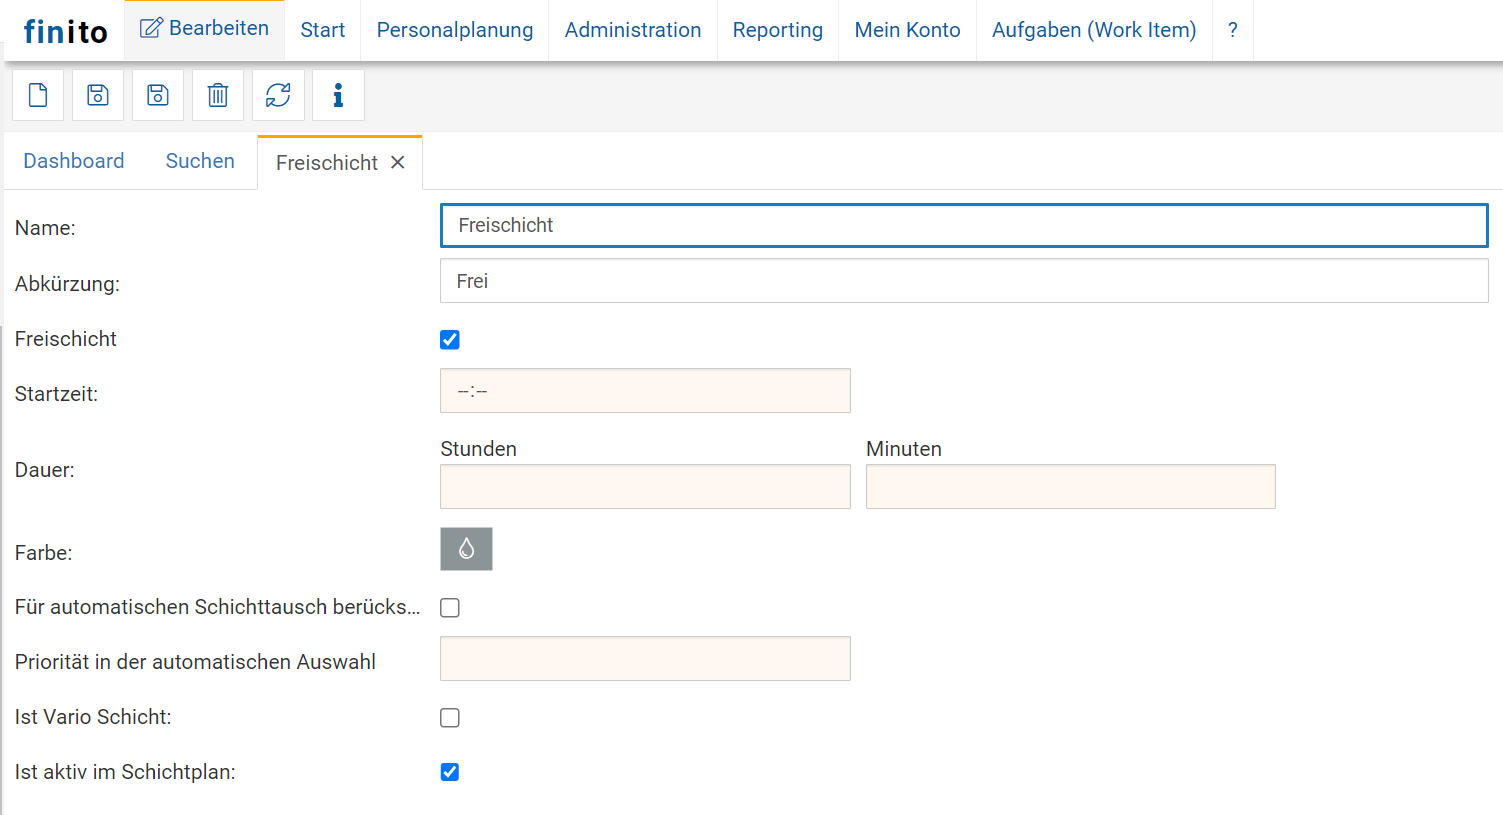This screenshot has height=815, width=1503.
Task: Click the new document icon in toolbar
Action: pos(38,95)
